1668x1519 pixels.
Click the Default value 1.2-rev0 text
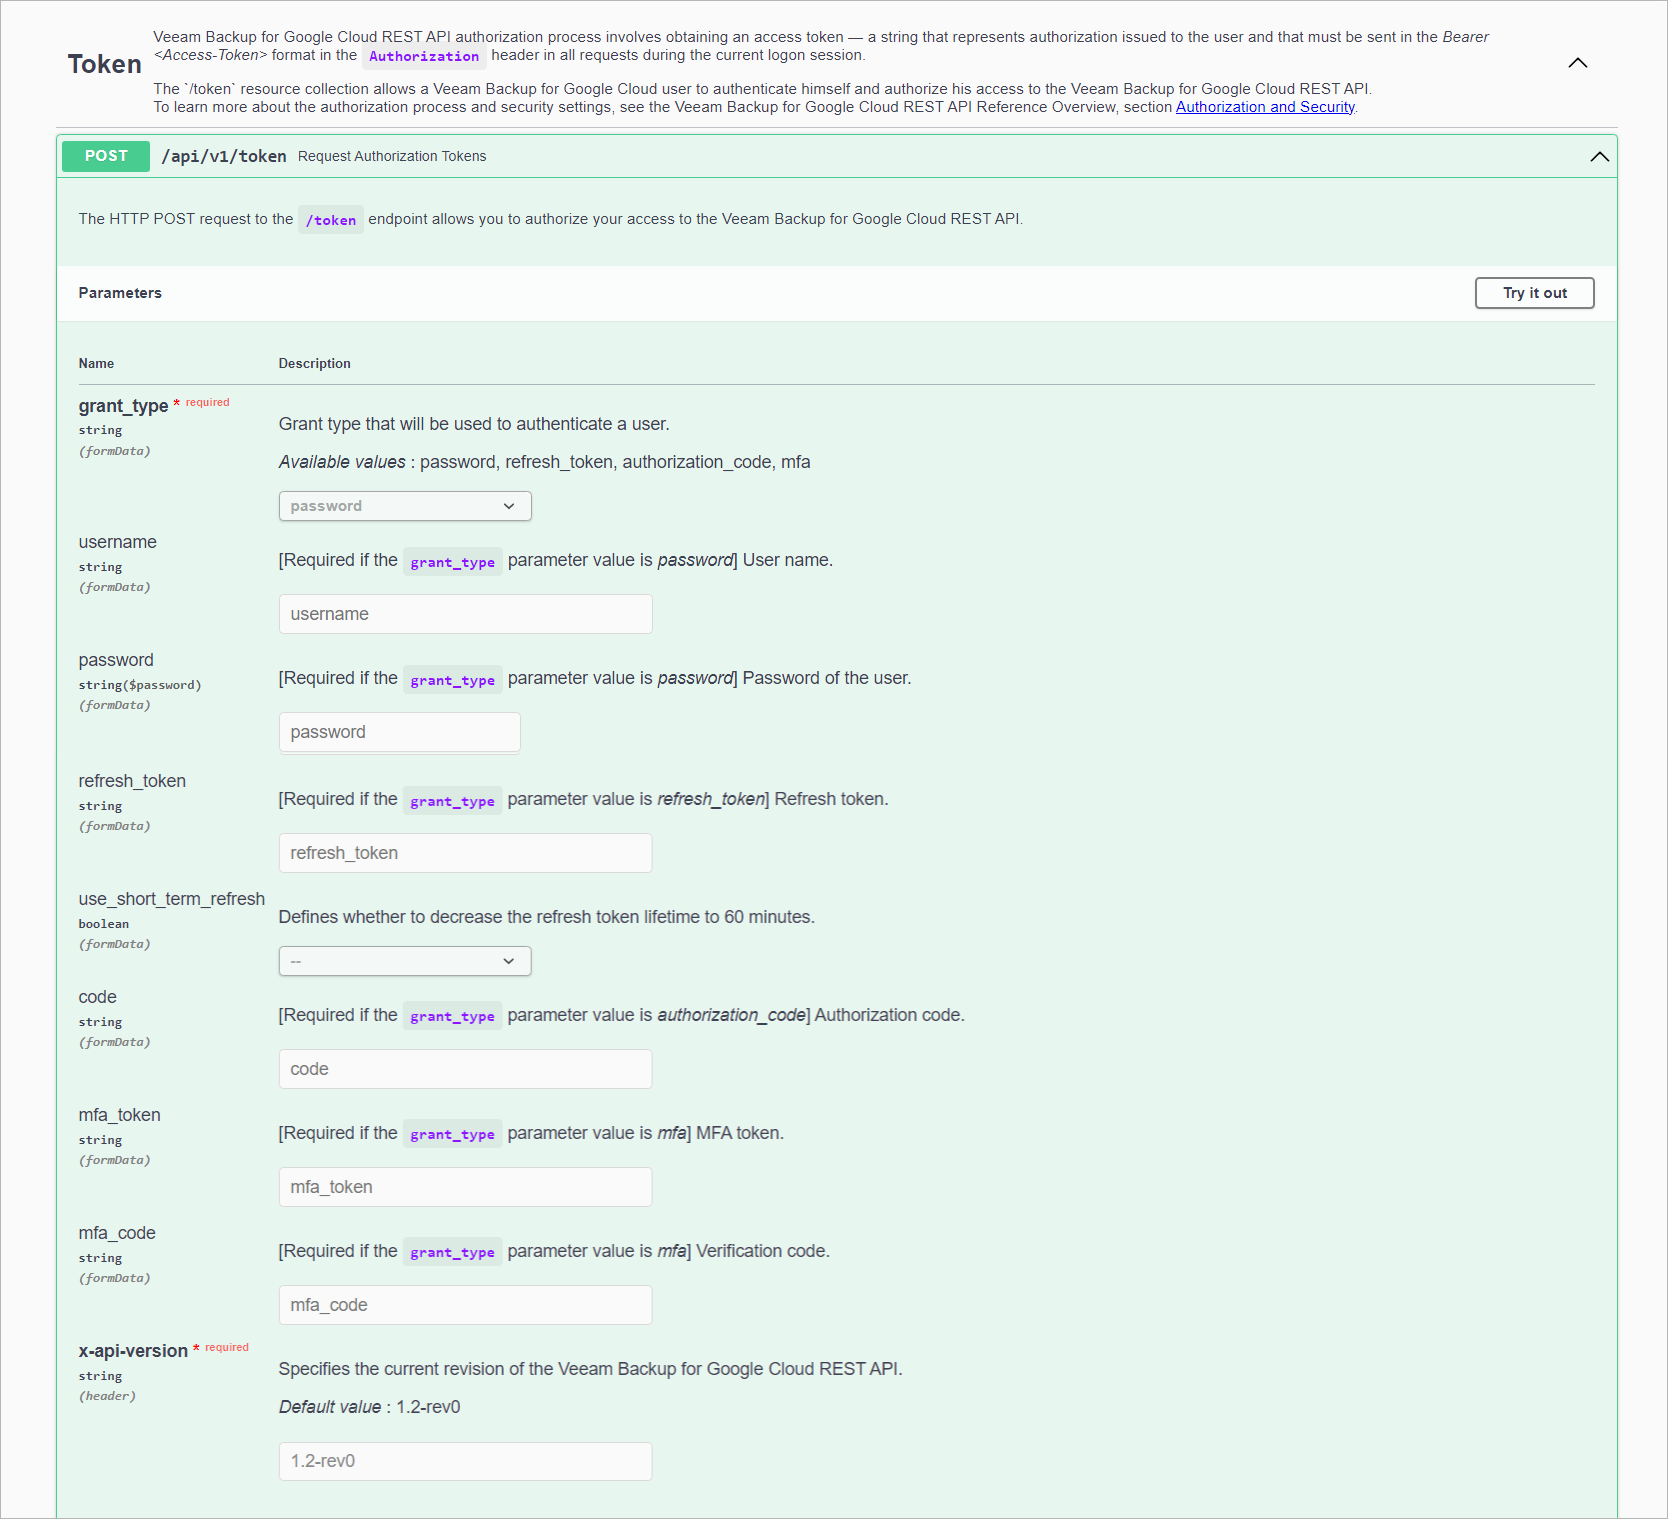(x=370, y=1407)
